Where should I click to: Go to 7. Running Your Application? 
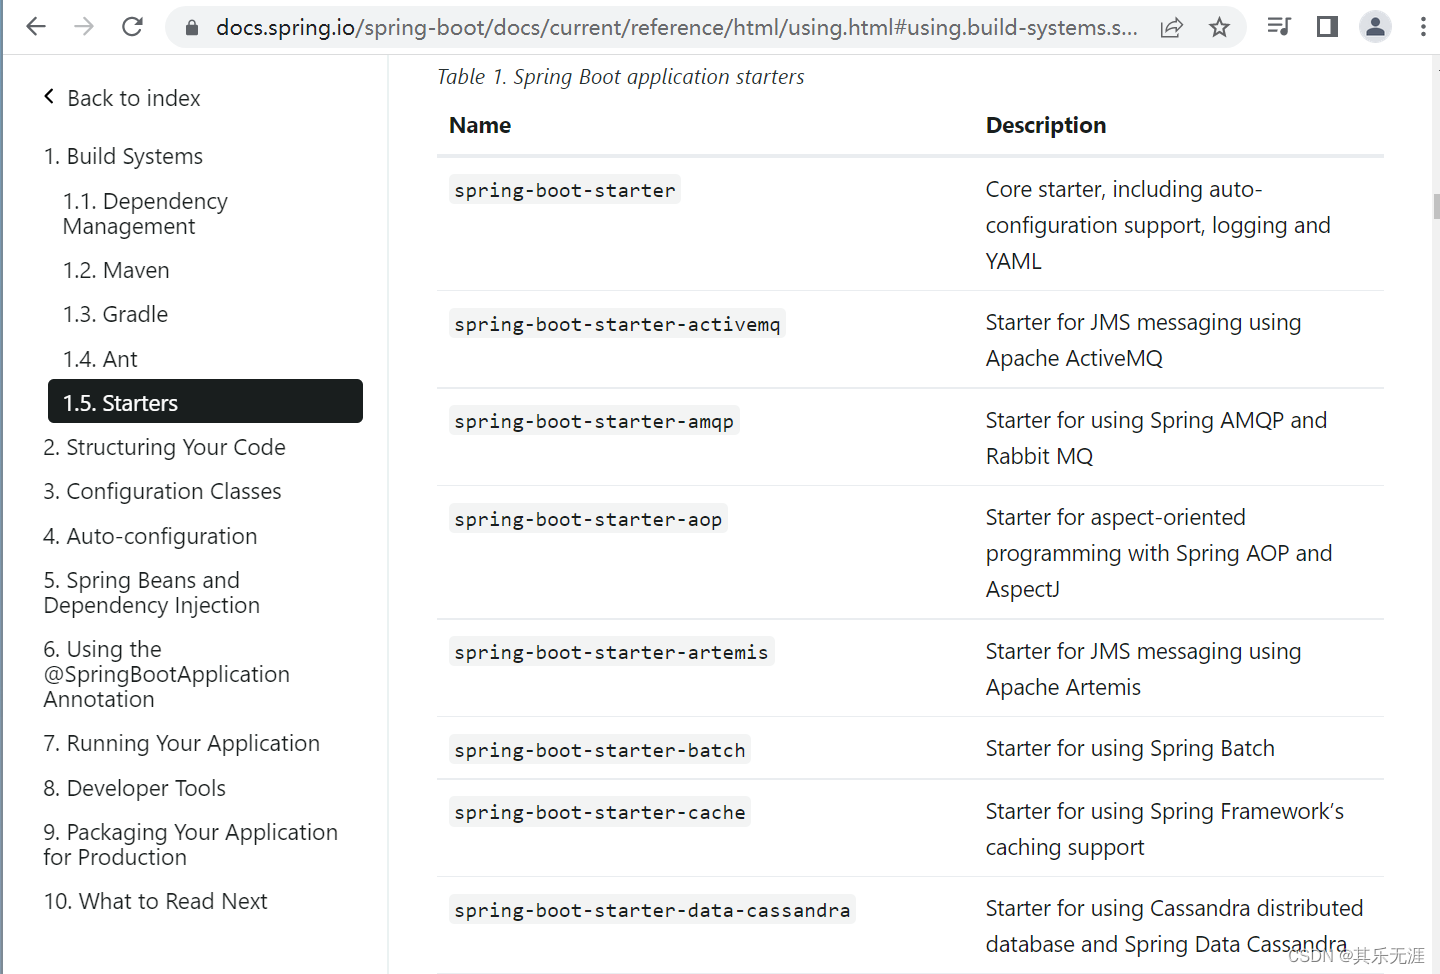(181, 743)
